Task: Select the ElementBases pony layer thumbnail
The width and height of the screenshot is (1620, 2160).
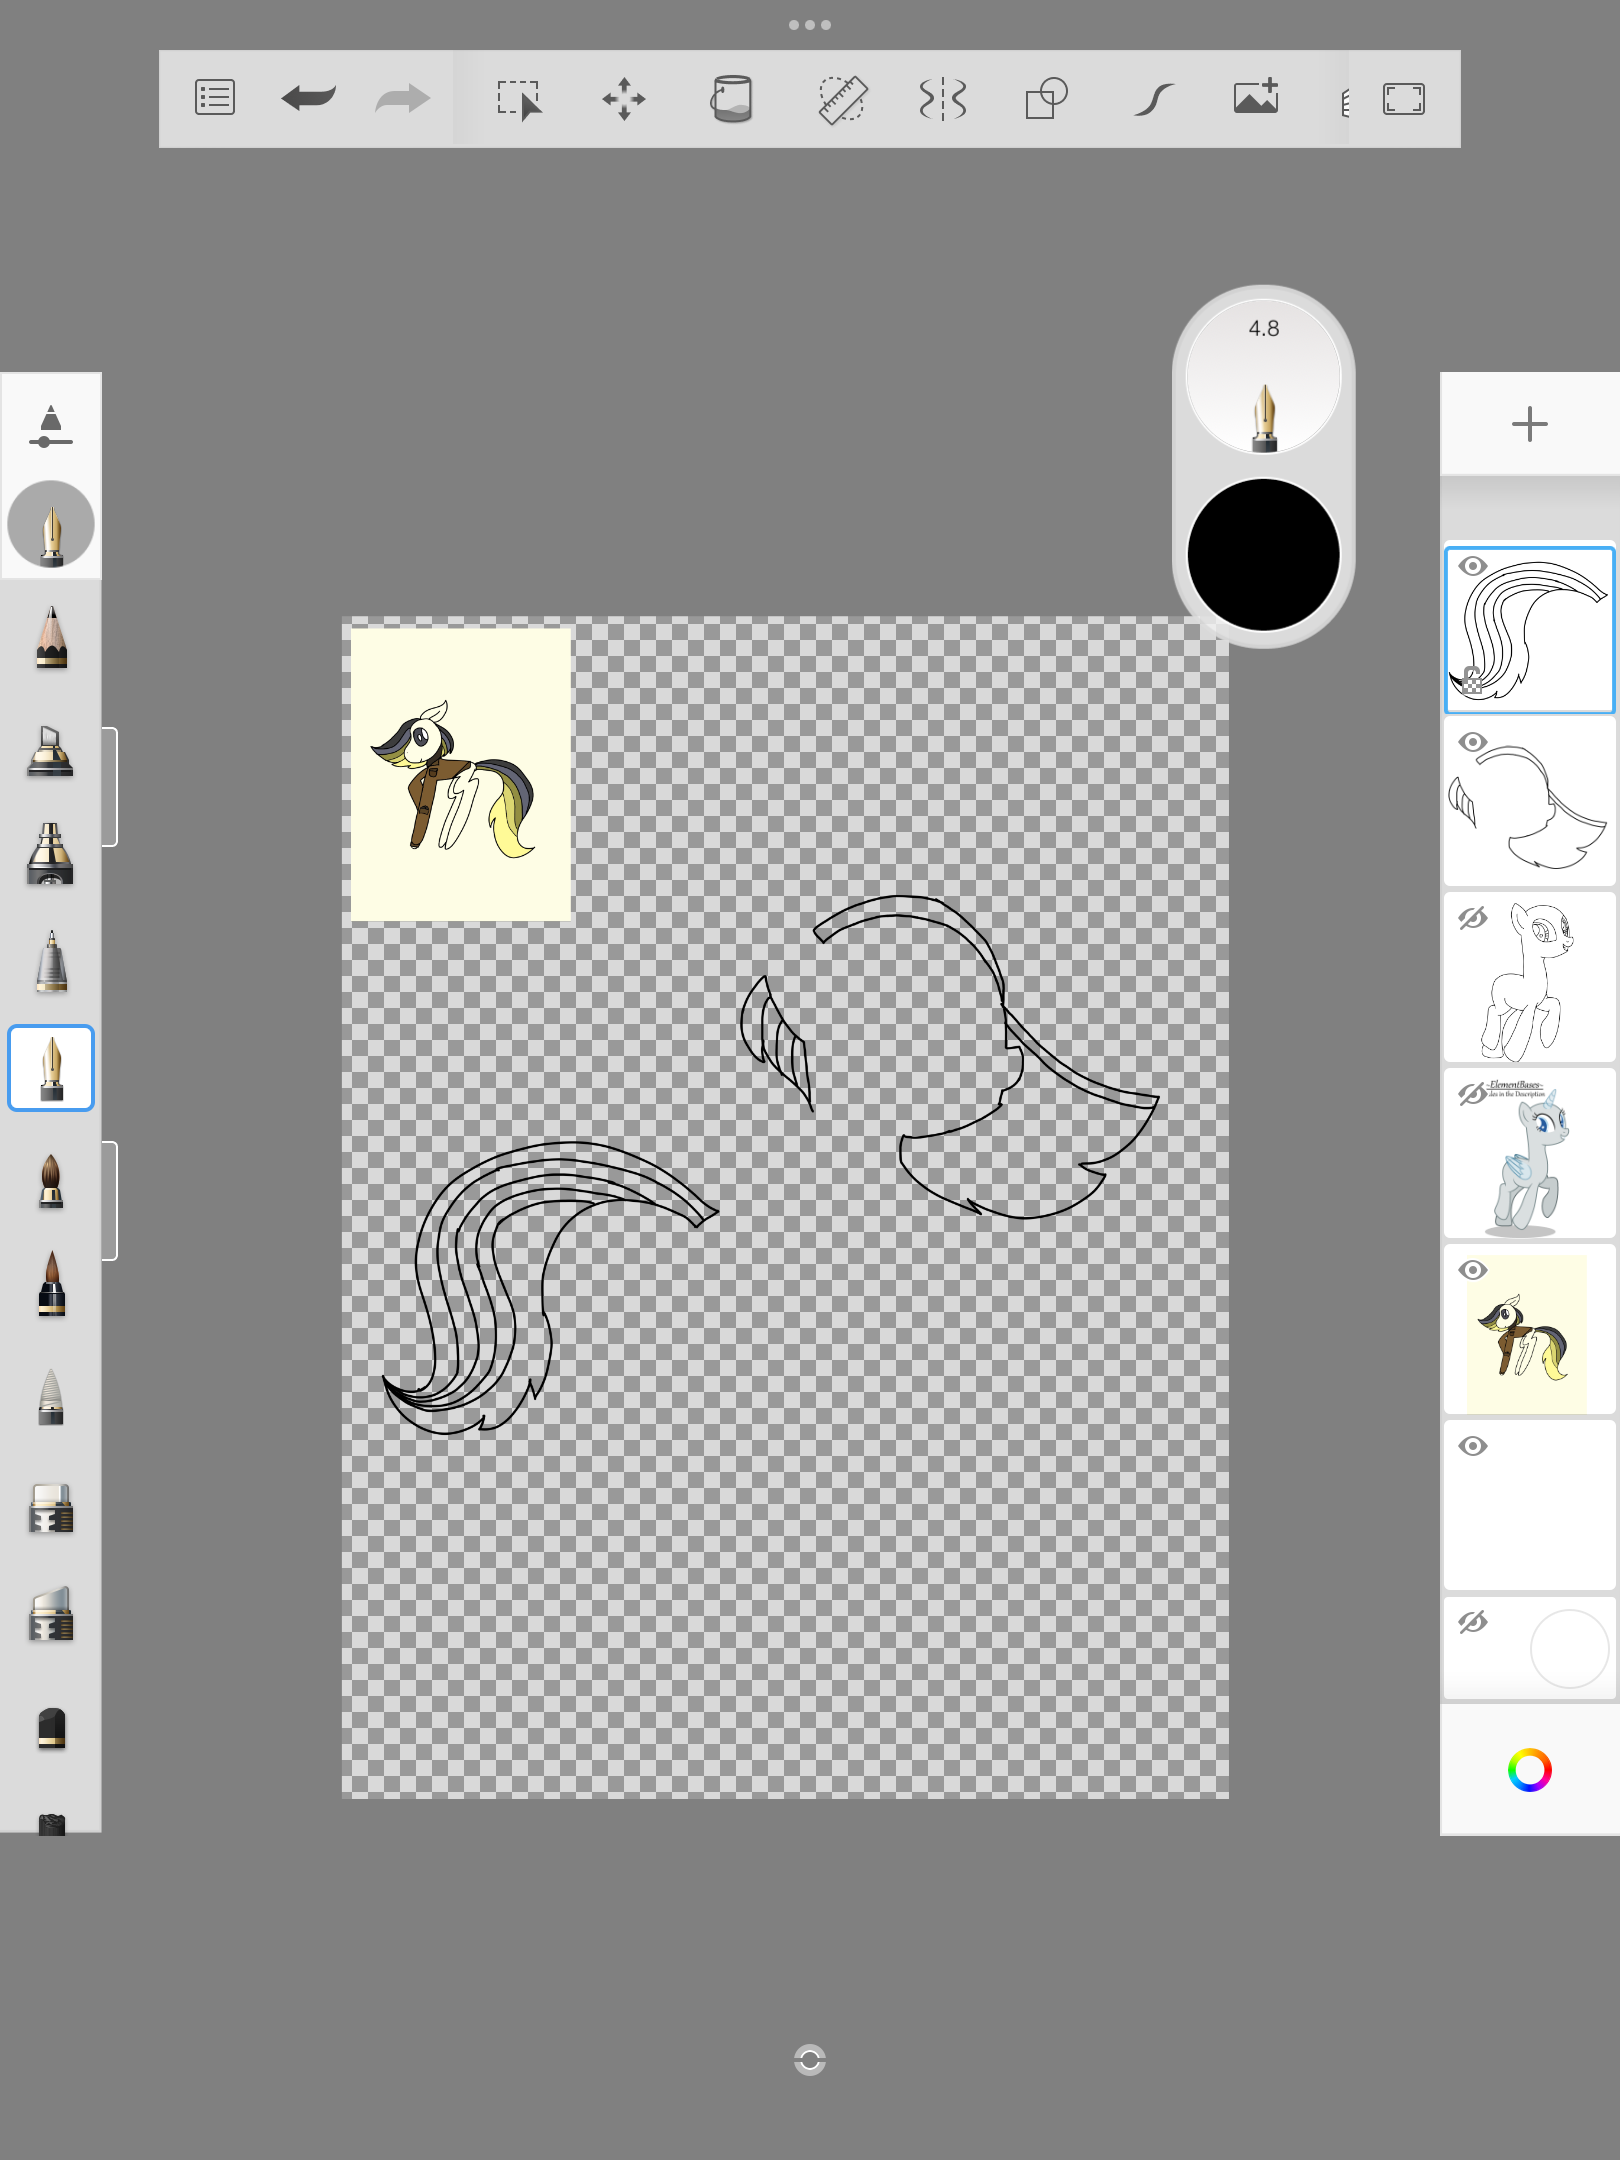Action: click(1530, 1154)
